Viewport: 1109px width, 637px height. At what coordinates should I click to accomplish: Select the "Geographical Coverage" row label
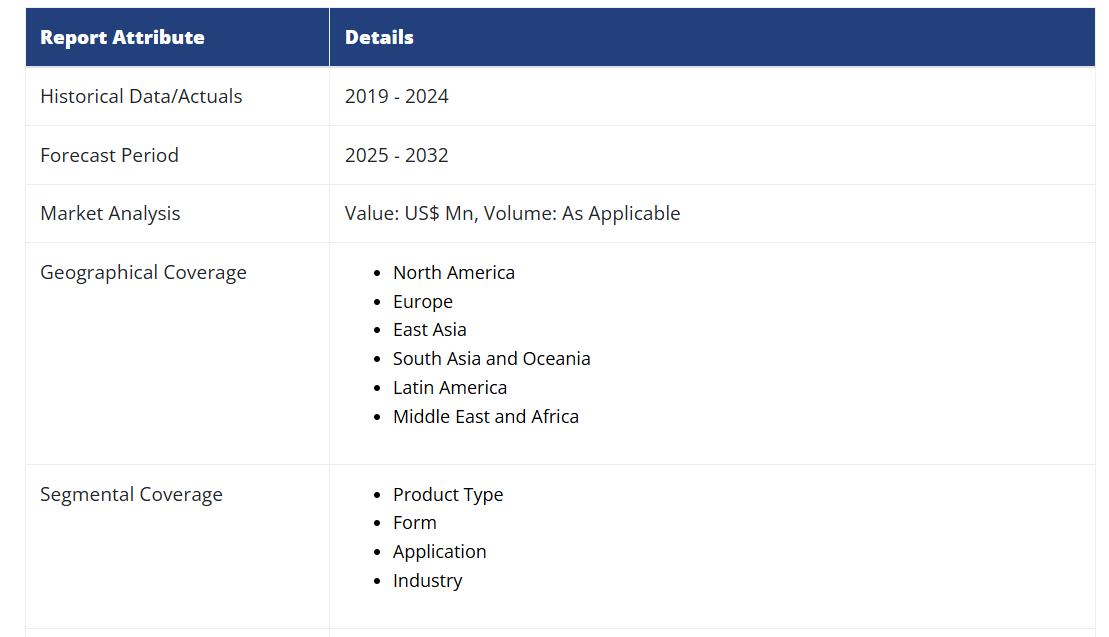pos(143,273)
